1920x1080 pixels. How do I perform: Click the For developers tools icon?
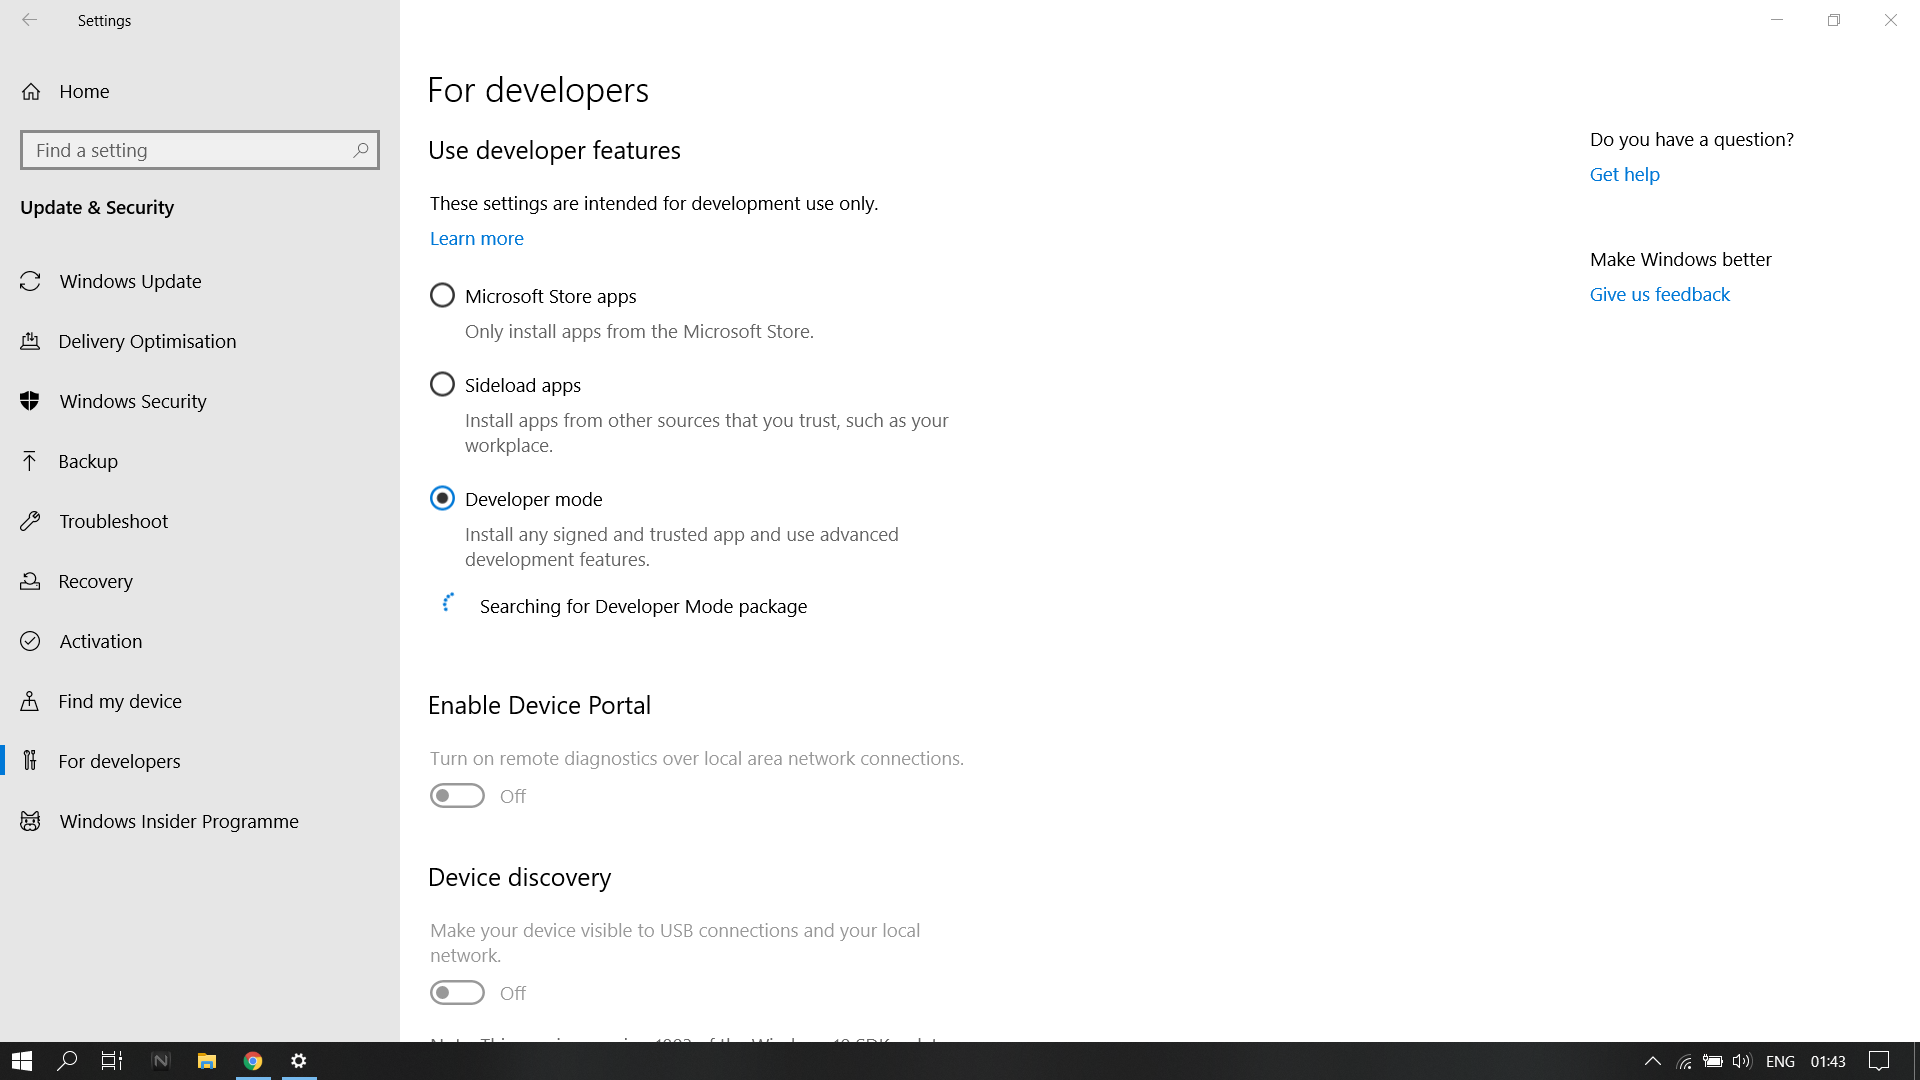[x=30, y=761]
